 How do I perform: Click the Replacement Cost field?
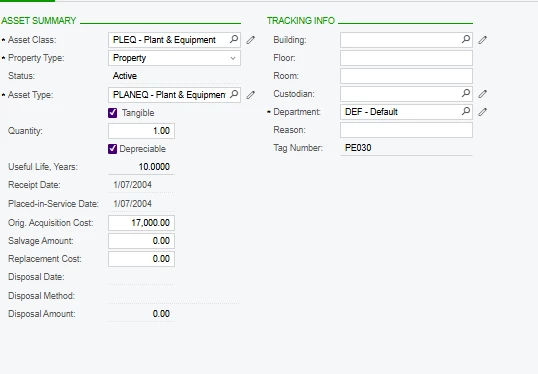(x=141, y=259)
